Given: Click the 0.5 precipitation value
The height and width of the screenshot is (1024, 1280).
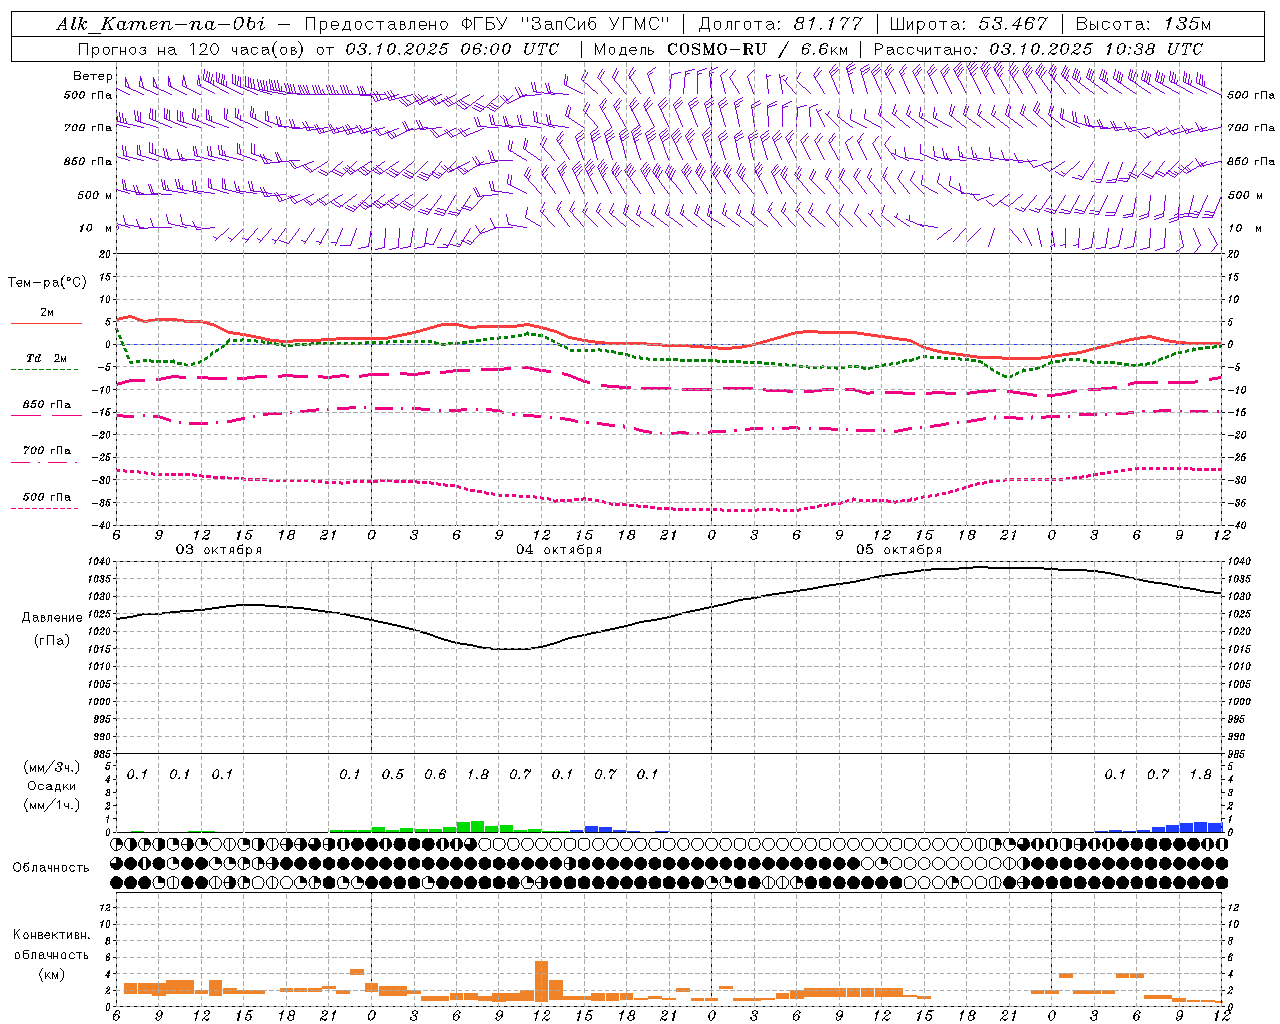Looking at the screenshot, I should [393, 775].
